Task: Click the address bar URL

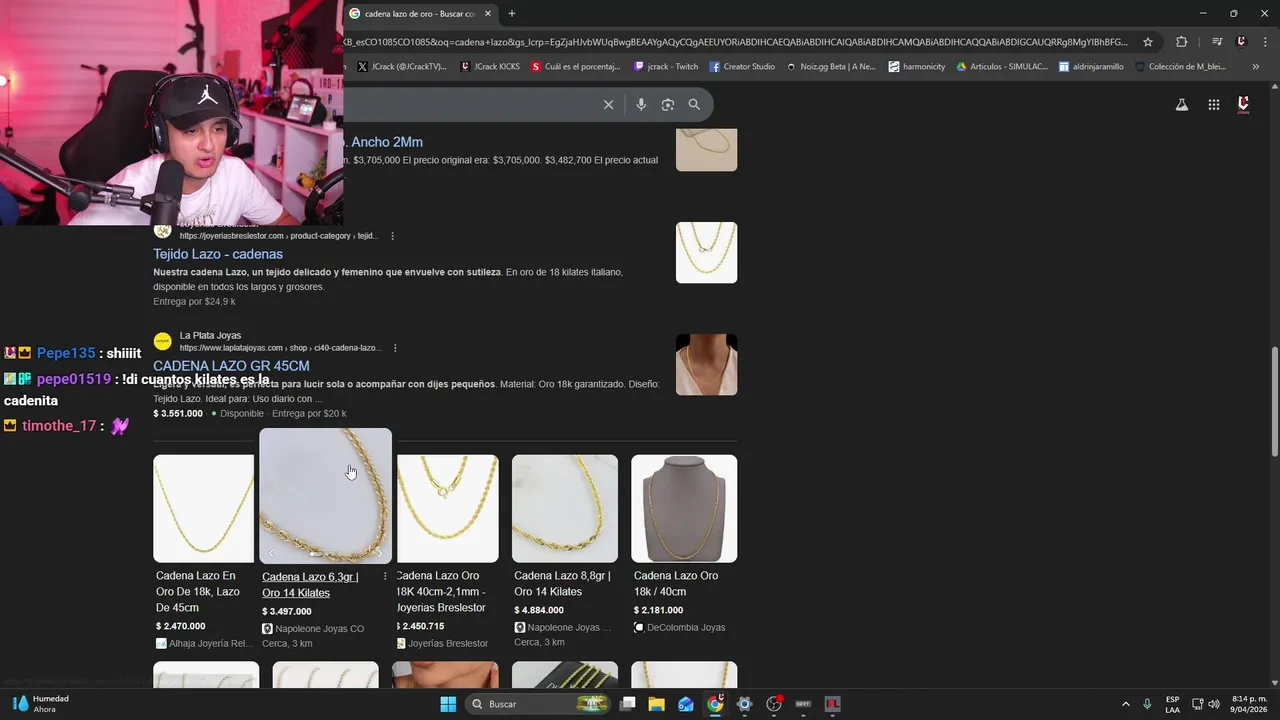Action: [735, 42]
